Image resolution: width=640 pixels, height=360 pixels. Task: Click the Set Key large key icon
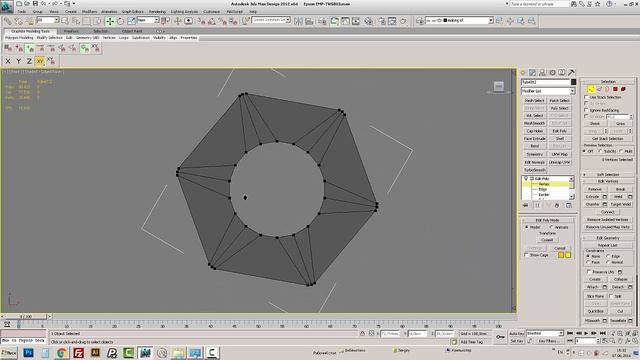(x=500, y=337)
